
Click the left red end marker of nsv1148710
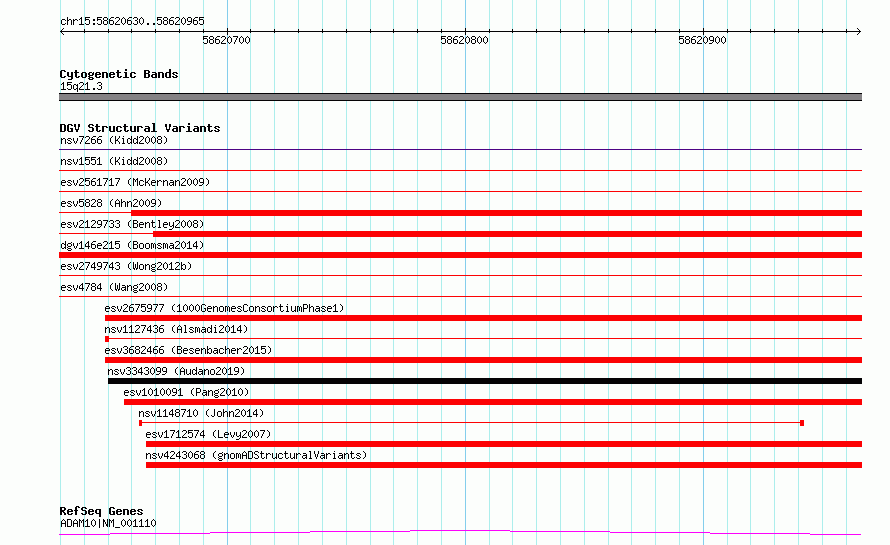(x=141, y=423)
